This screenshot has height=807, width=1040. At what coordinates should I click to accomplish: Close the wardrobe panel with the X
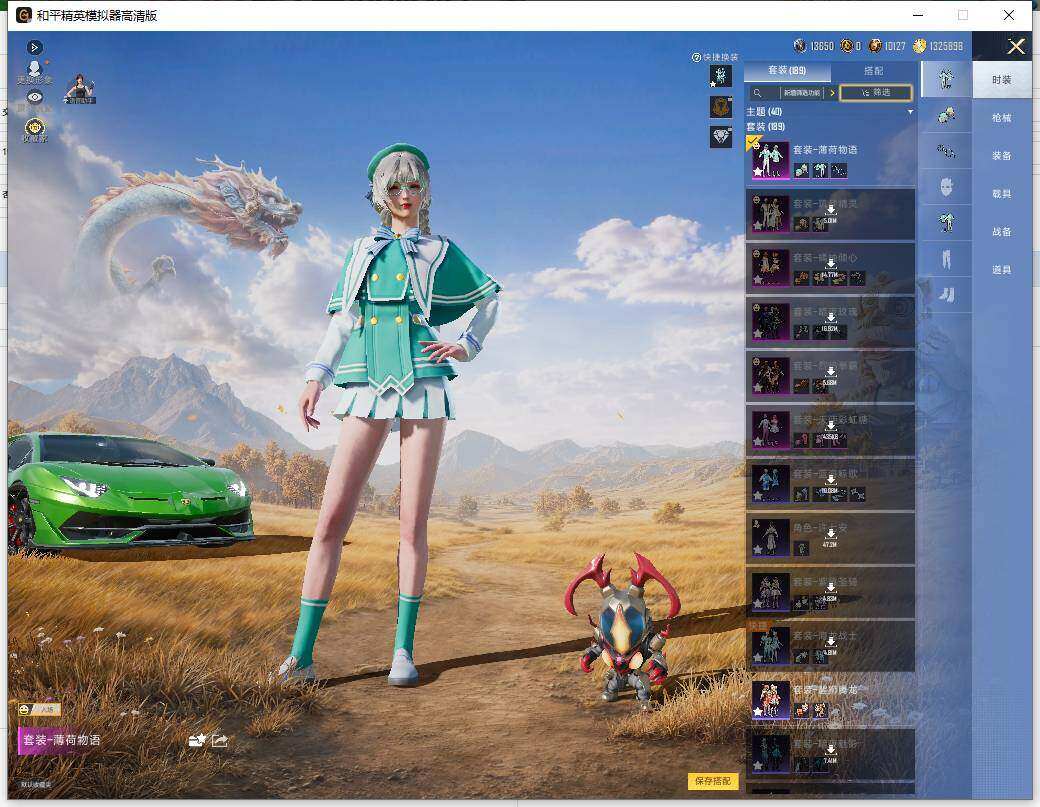coord(1016,46)
